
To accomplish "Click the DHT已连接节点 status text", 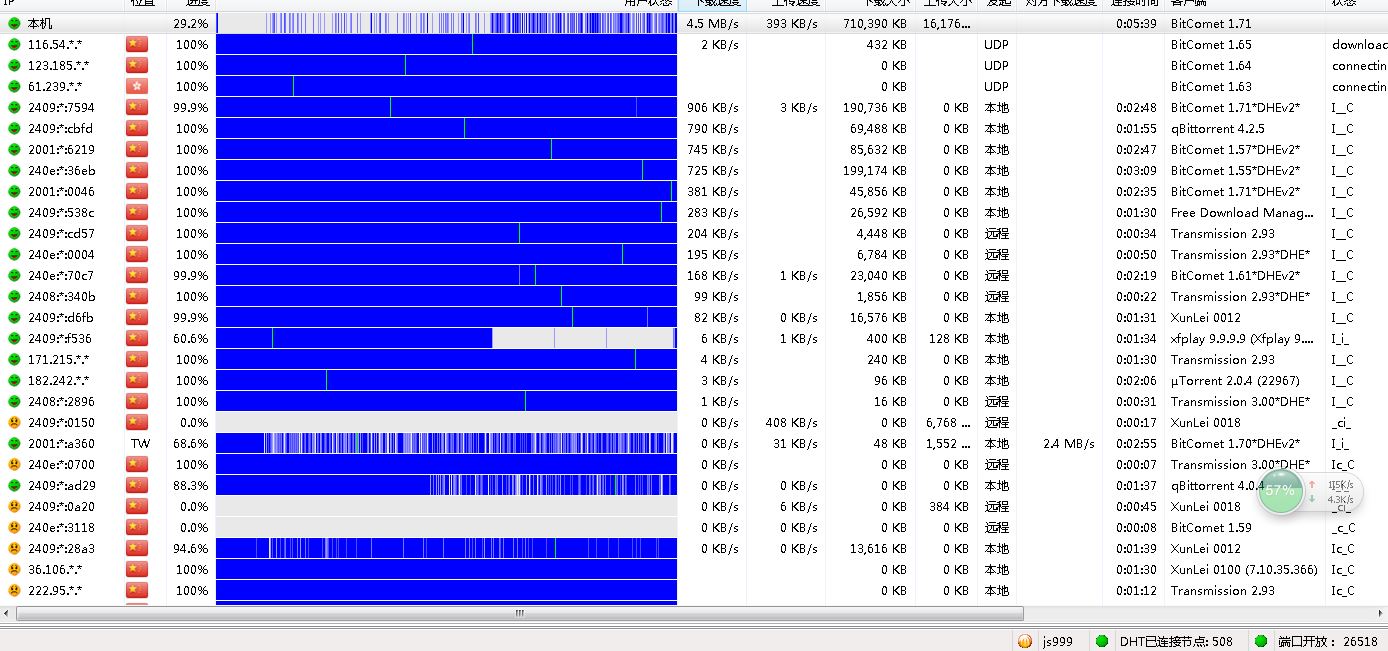I will click(1176, 641).
